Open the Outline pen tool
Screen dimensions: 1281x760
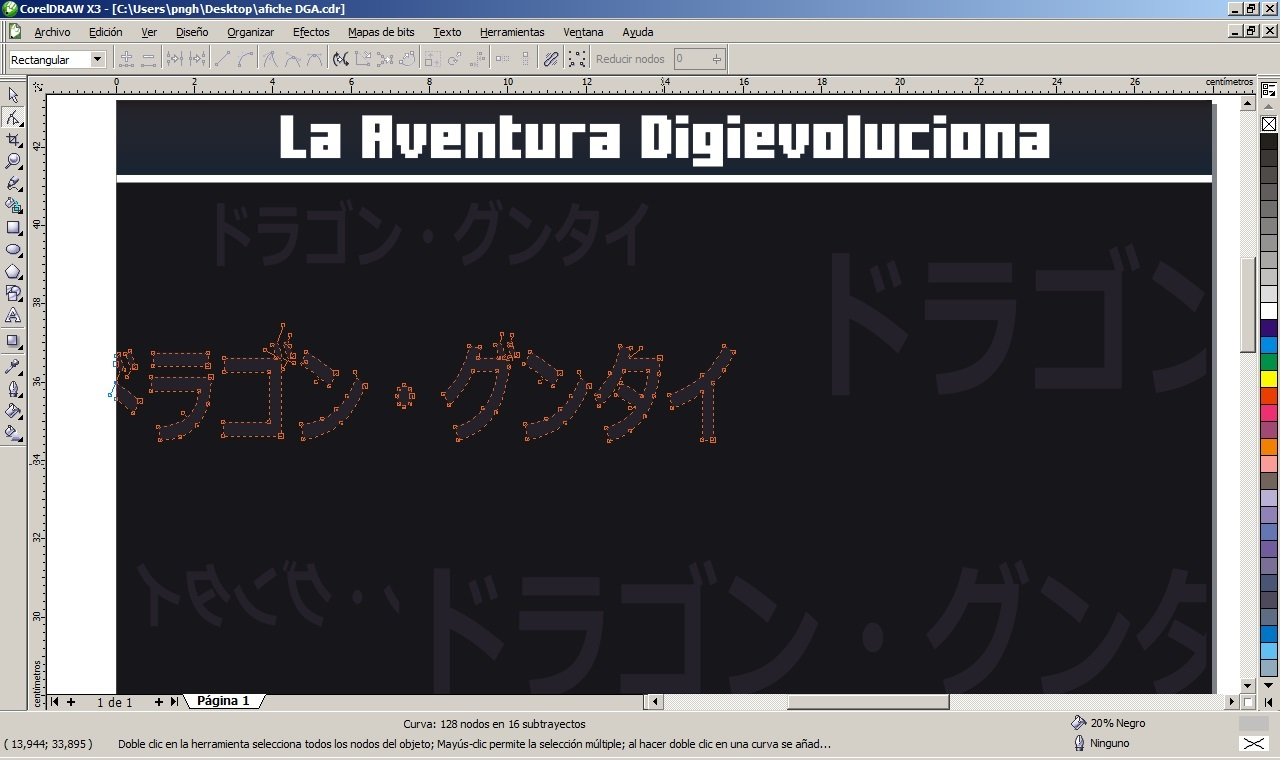click(13, 388)
